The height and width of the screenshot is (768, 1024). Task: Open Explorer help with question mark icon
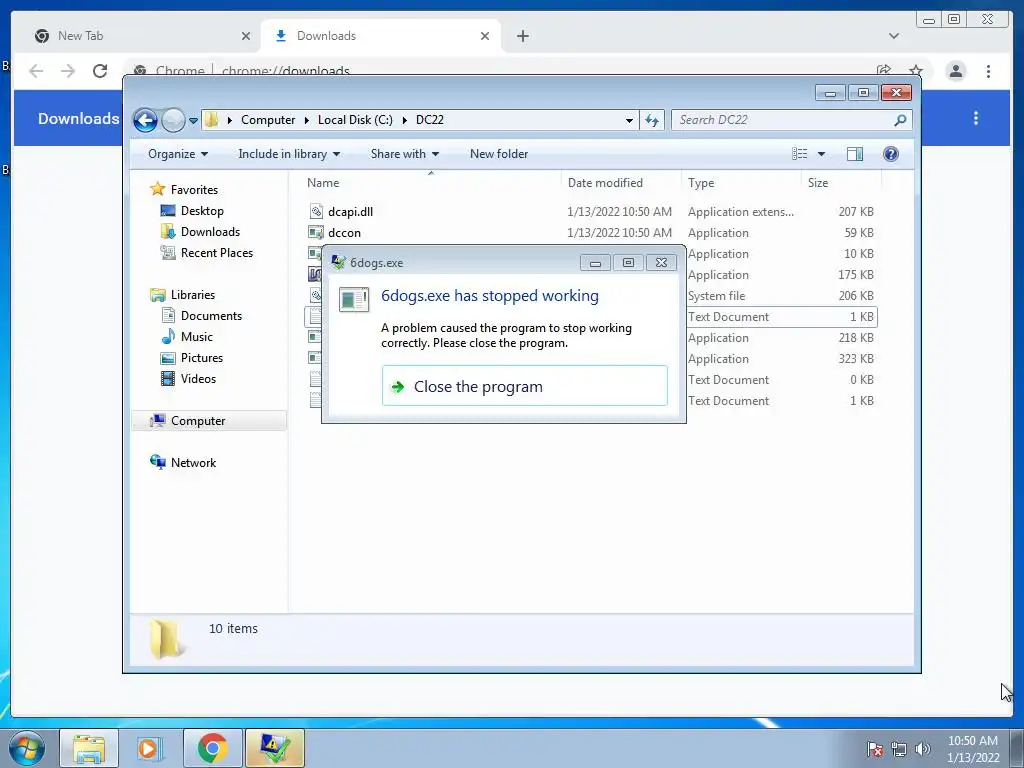[891, 154]
